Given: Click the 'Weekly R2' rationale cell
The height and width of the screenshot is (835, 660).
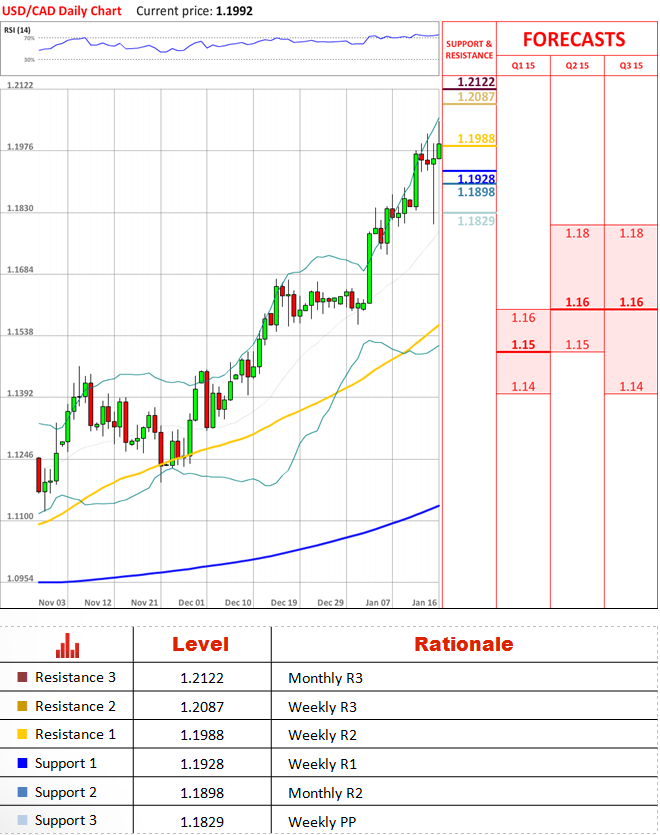Looking at the screenshot, I should click(322, 735).
